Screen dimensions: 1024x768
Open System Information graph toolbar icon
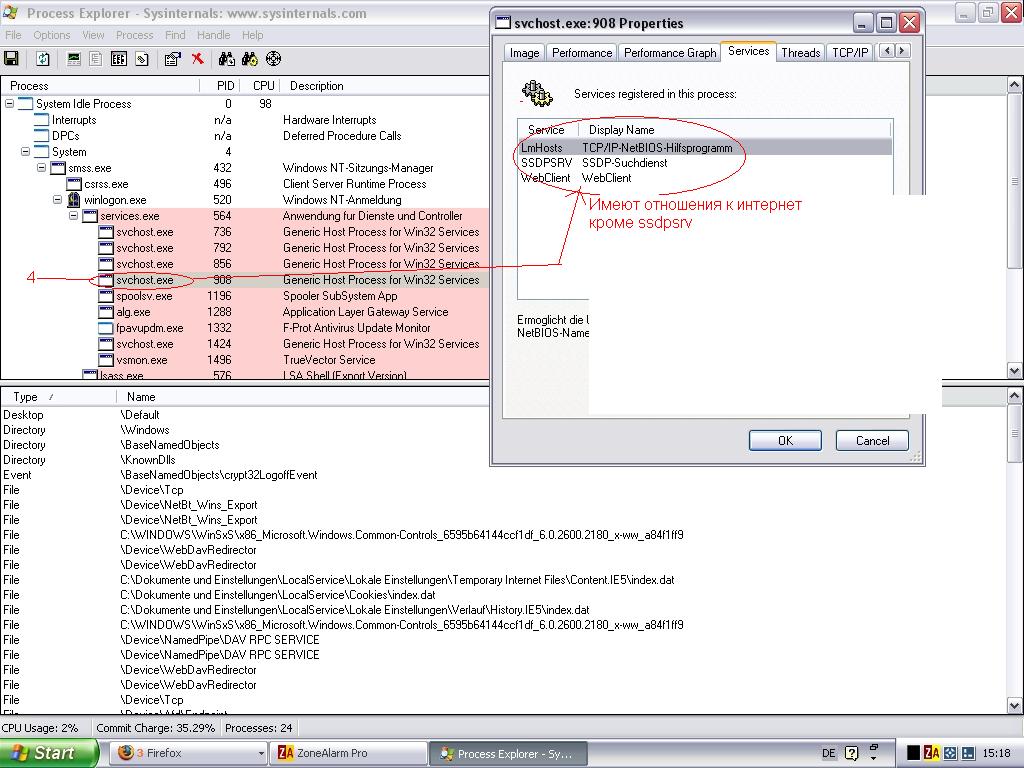[x=74, y=59]
